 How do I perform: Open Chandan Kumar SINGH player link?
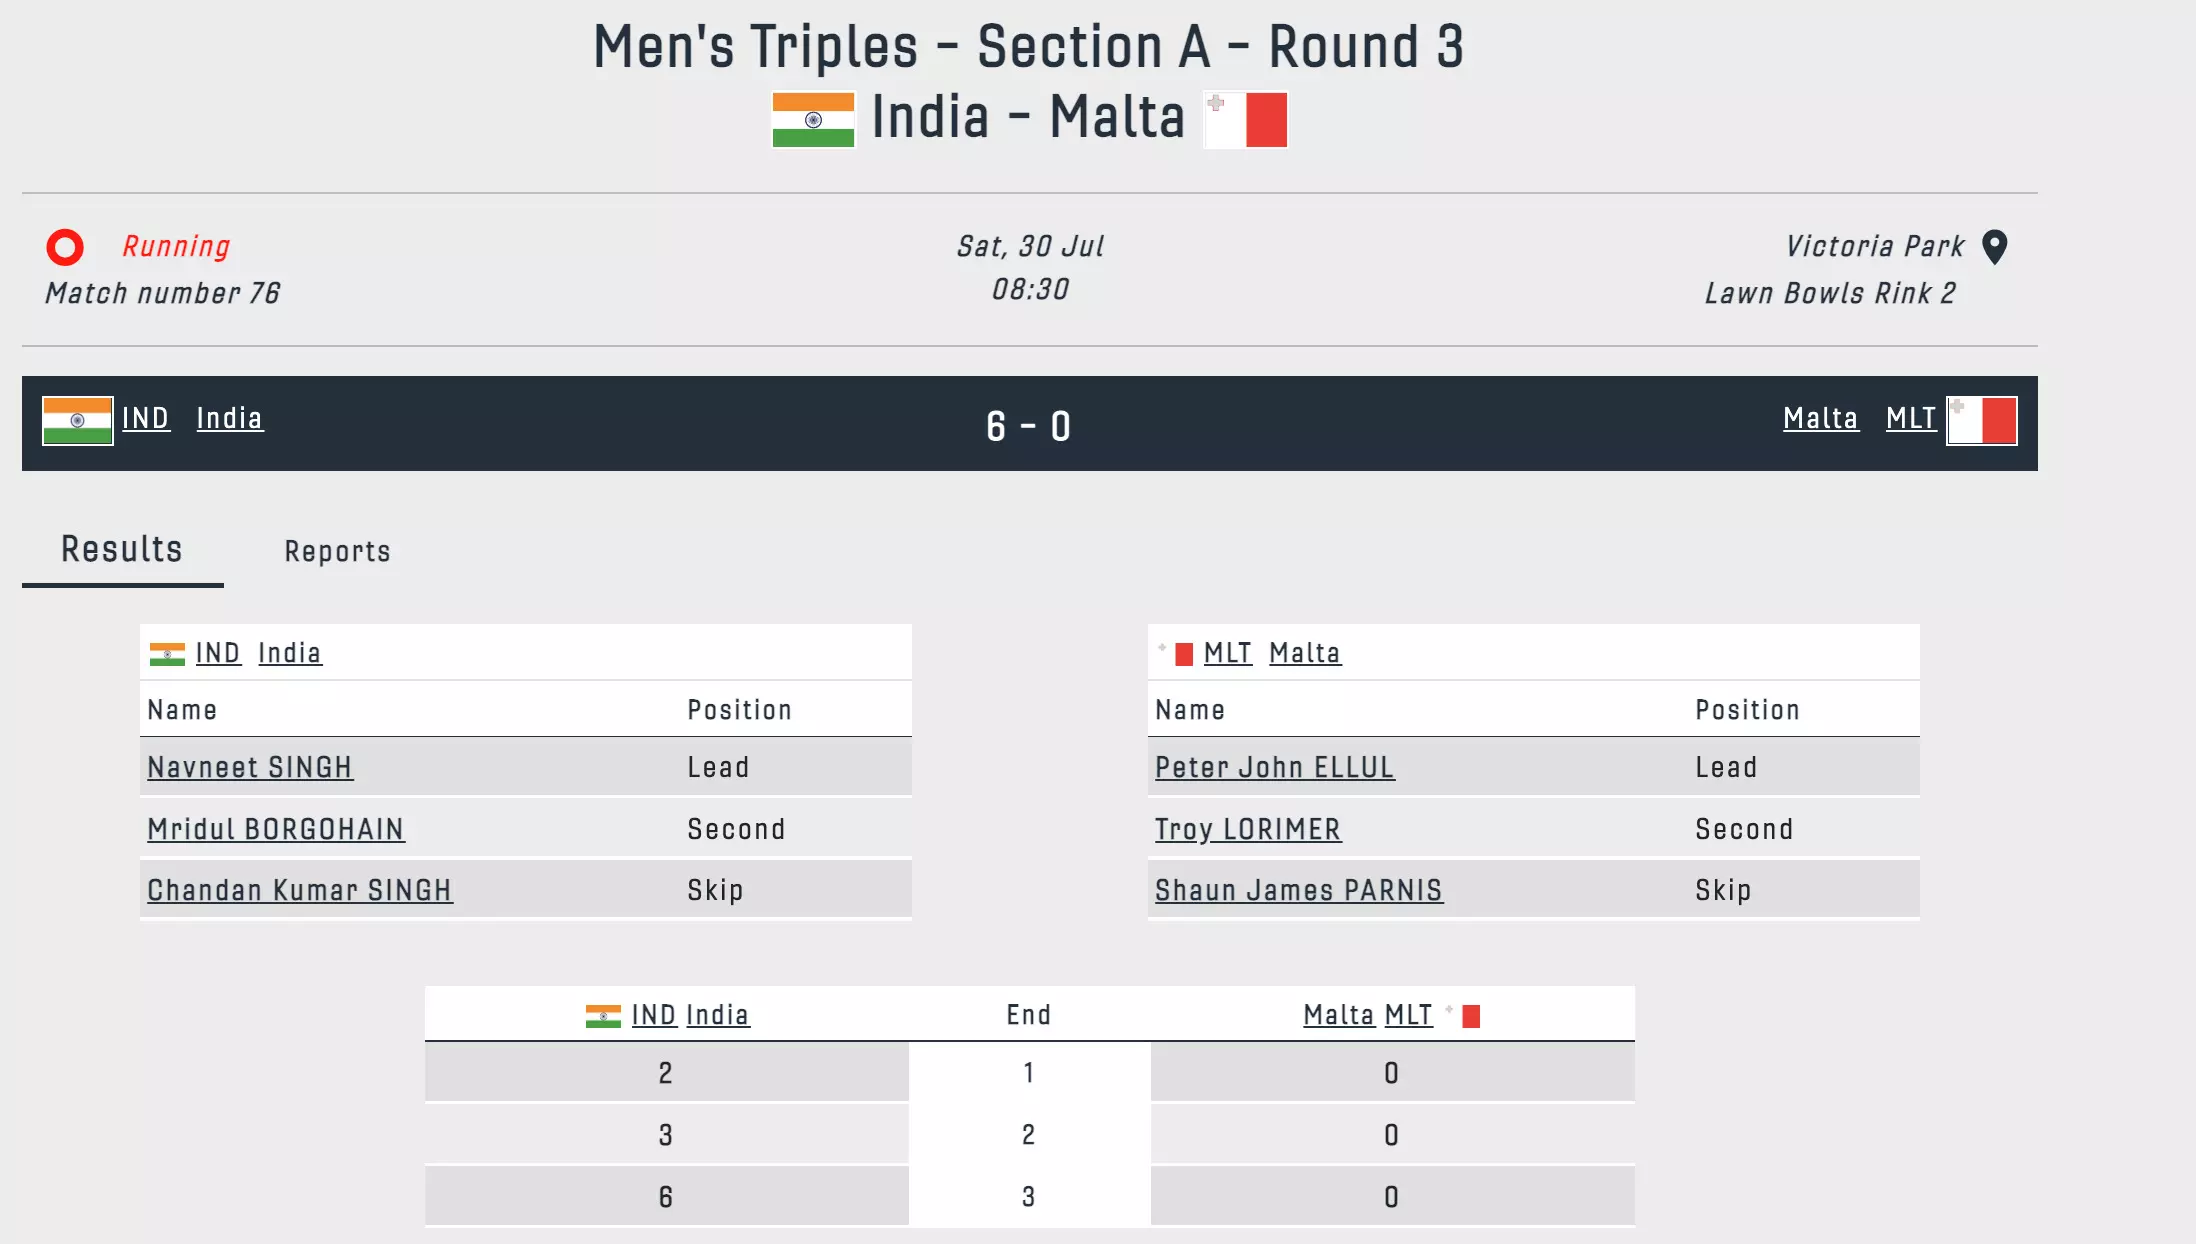(300, 890)
